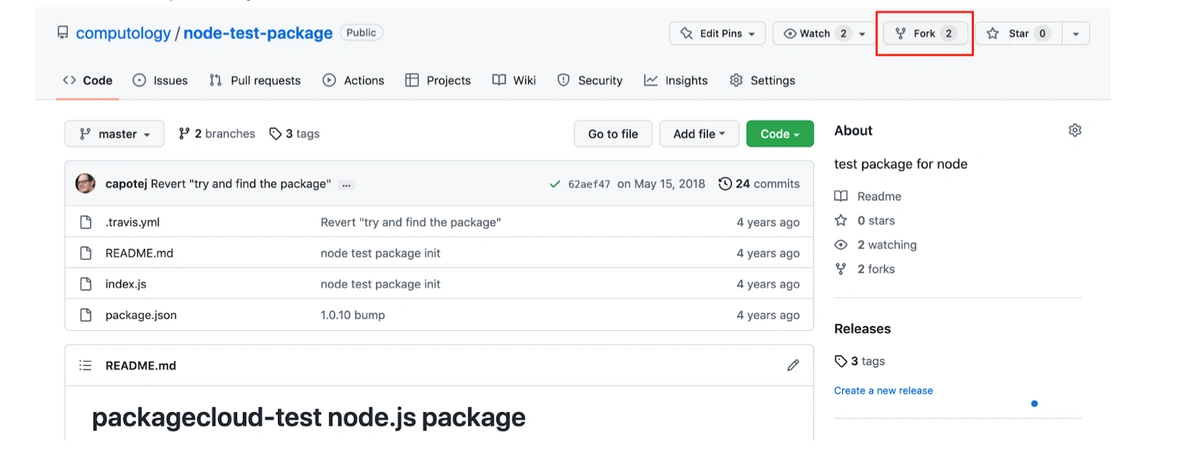This screenshot has width=1200, height=470.
Task: Open the index.js file
Action: click(x=126, y=284)
